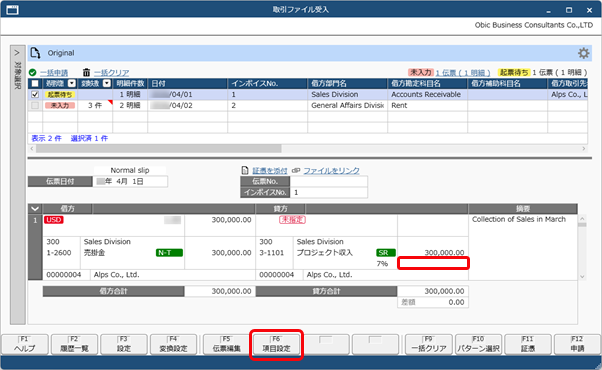Click the インボイスNo. field containing 1
Screen dimensions: 602x370
(329, 192)
